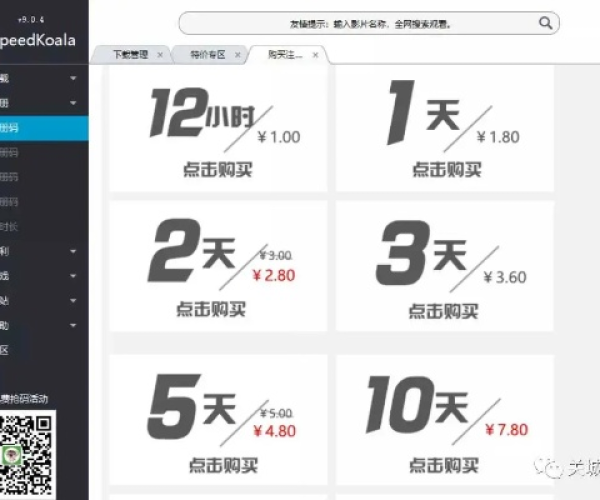
Task: Select the blue highlighted sidebar item
Action: pos(44,128)
